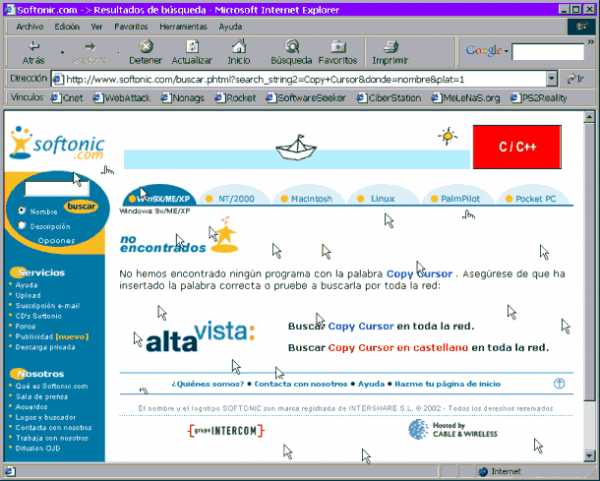The width and height of the screenshot is (600, 481).
Task: Click the scroll-to-top arrow icon in footer
Action: [559, 383]
